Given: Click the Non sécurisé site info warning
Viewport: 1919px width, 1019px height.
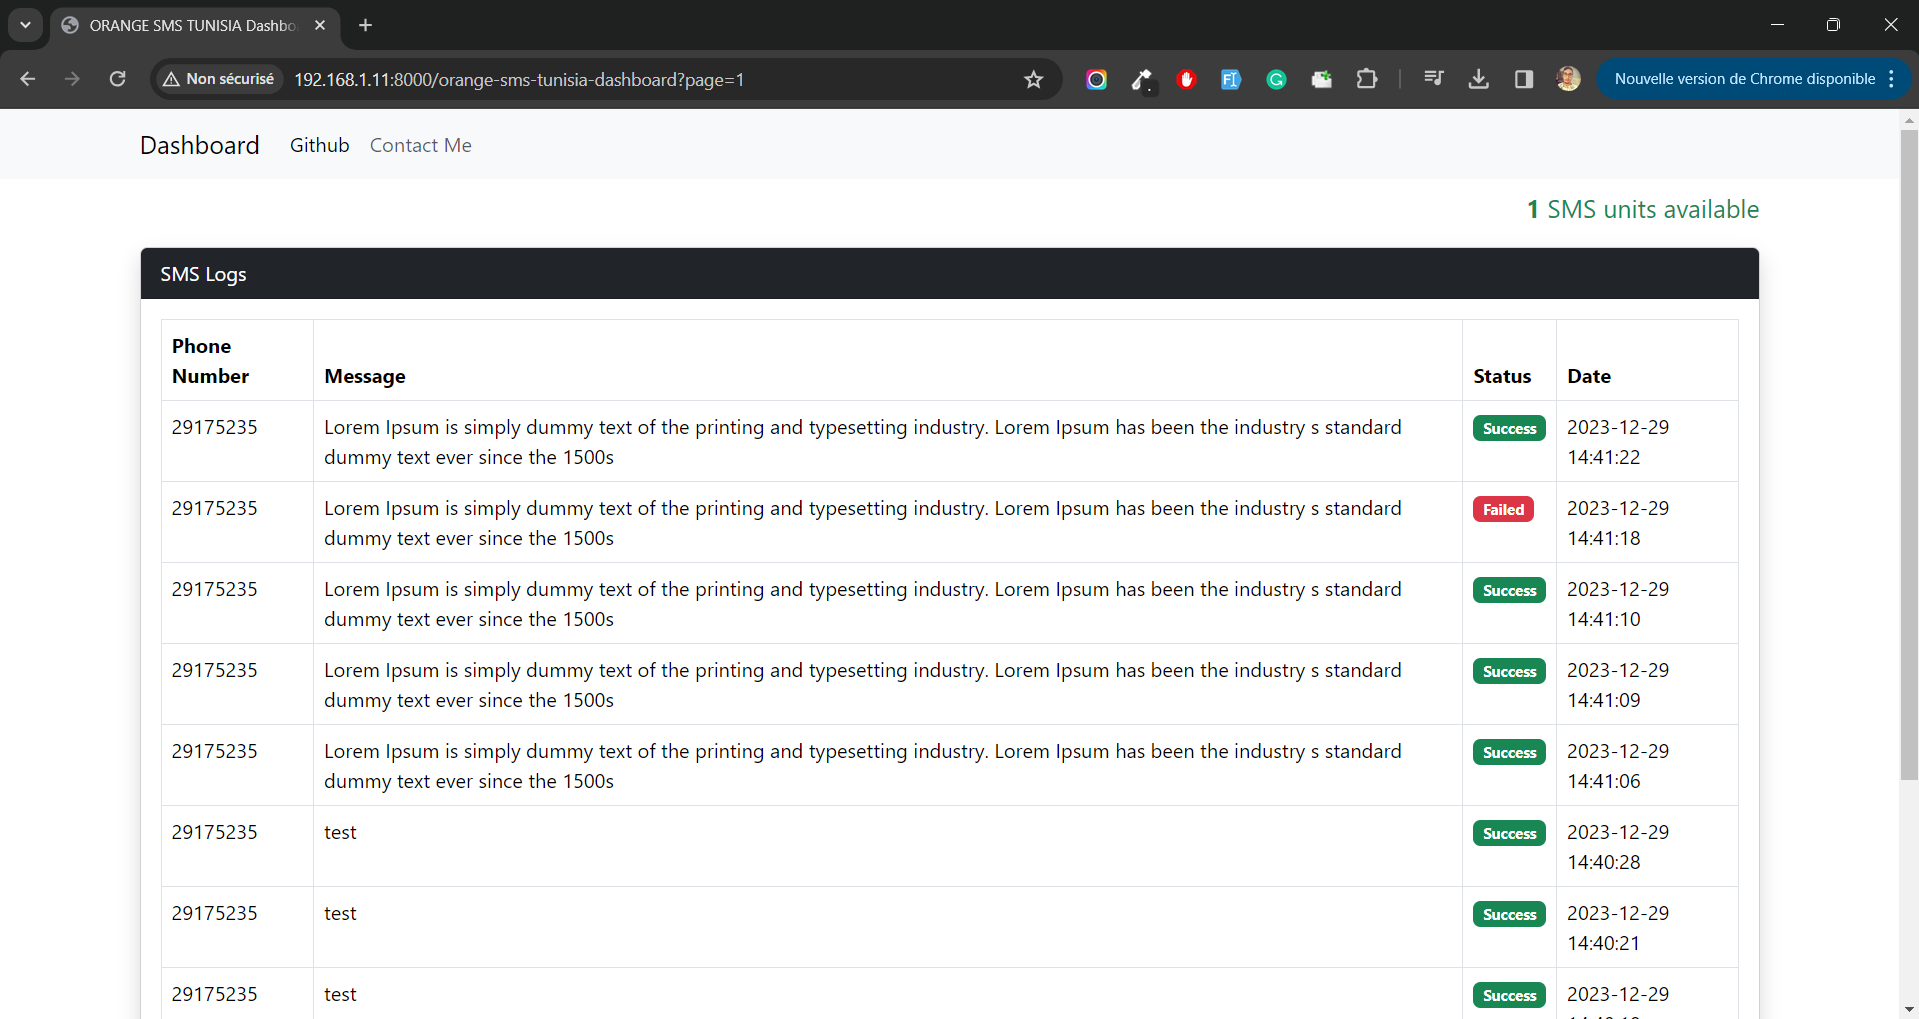Looking at the screenshot, I should (x=218, y=79).
